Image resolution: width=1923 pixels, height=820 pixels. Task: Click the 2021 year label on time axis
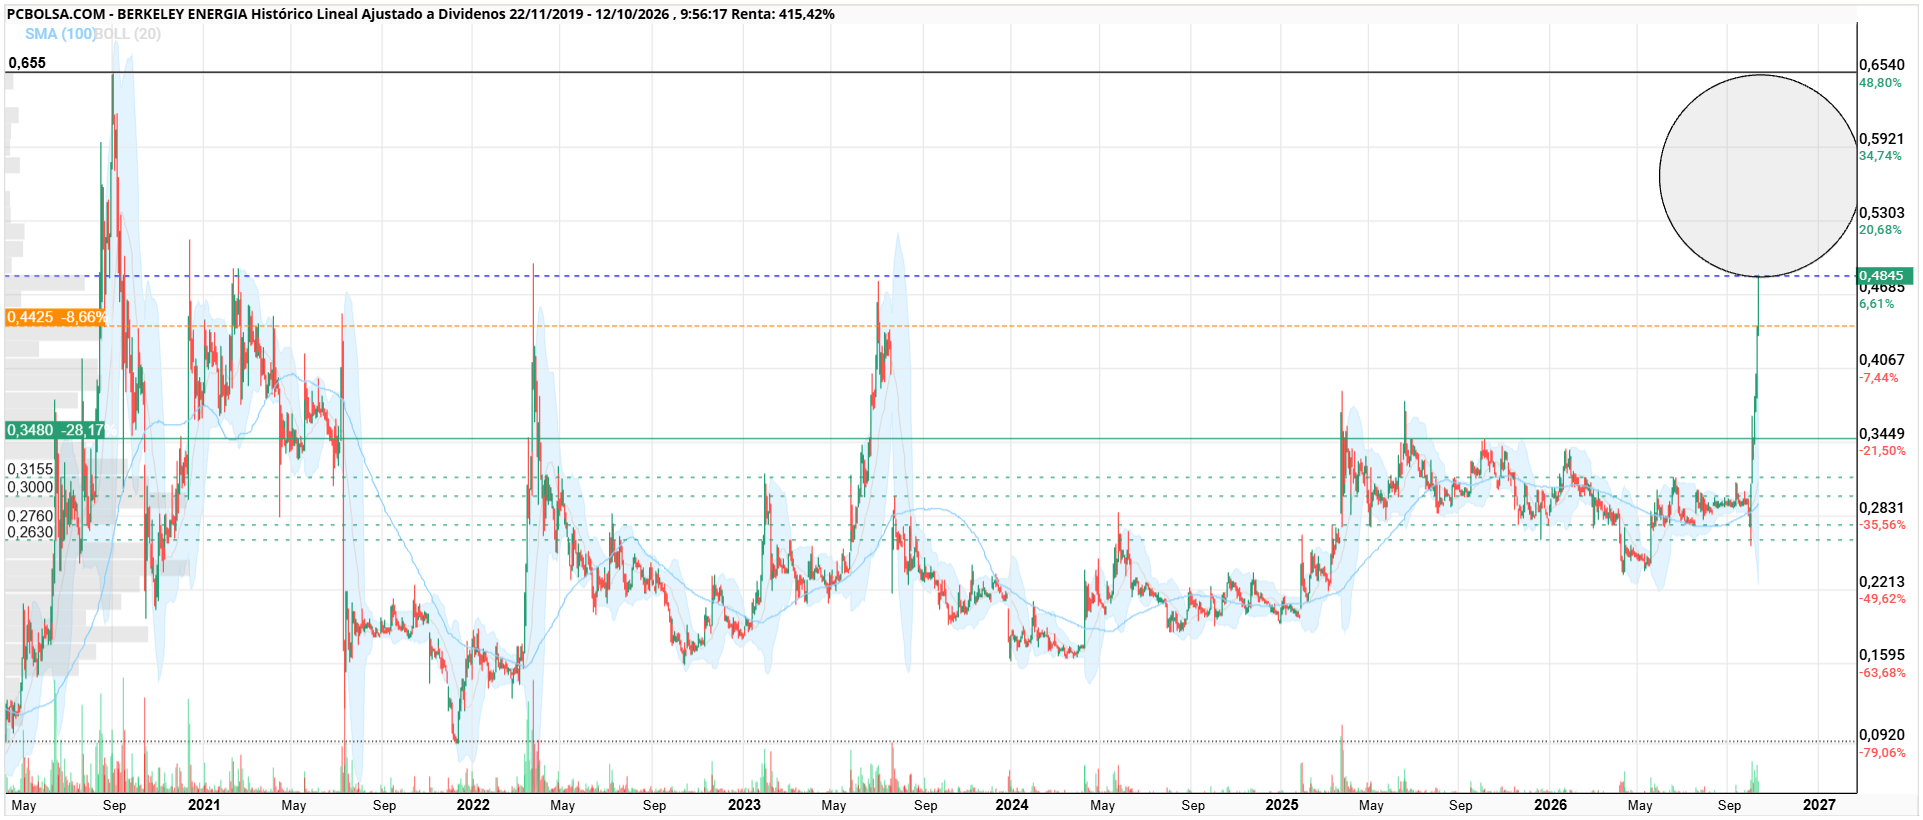pyautogui.click(x=204, y=805)
